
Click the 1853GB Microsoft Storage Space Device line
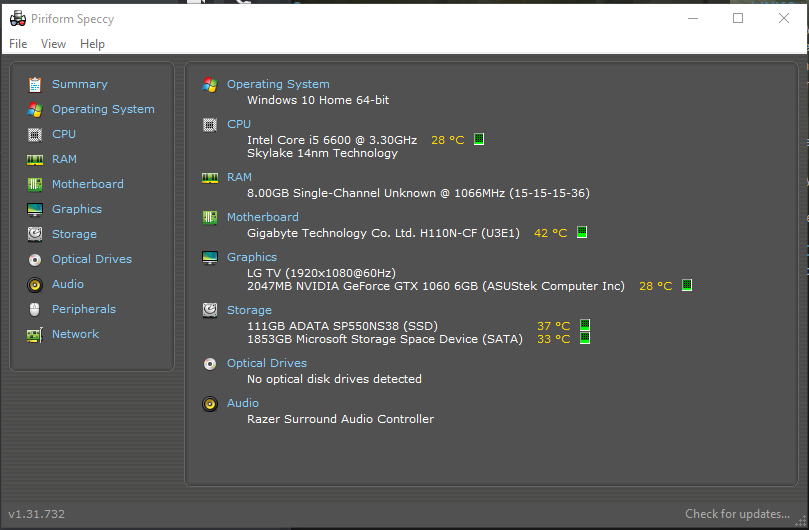coord(385,340)
